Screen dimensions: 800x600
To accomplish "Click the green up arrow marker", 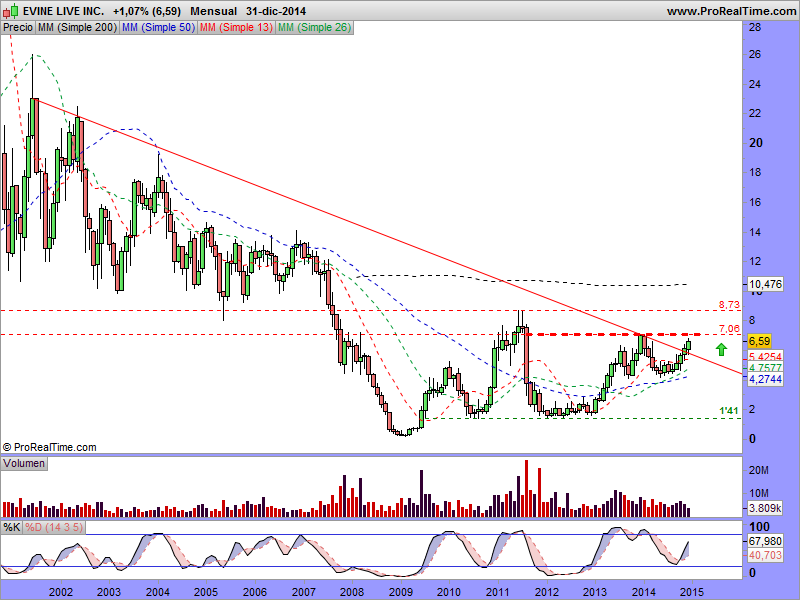I will tap(721, 349).
